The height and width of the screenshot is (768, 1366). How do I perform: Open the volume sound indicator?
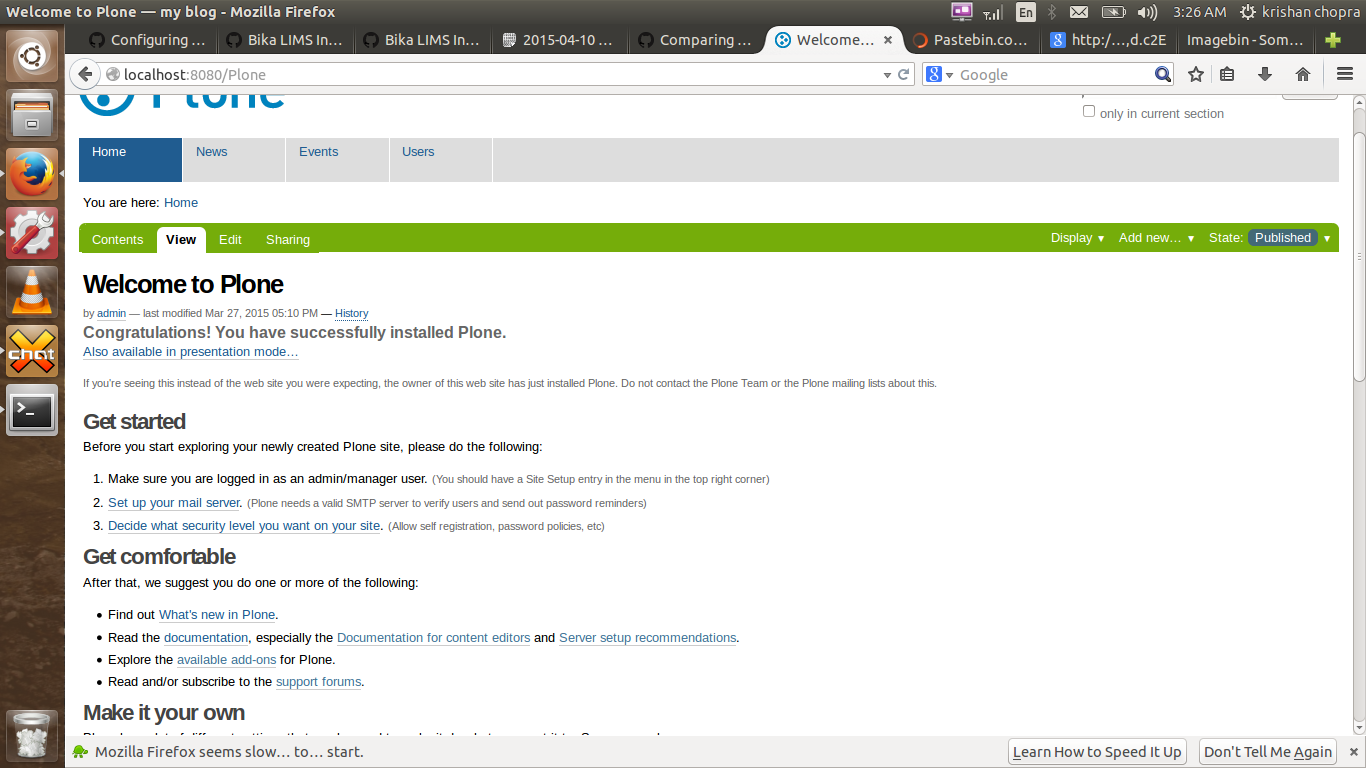tap(1147, 12)
